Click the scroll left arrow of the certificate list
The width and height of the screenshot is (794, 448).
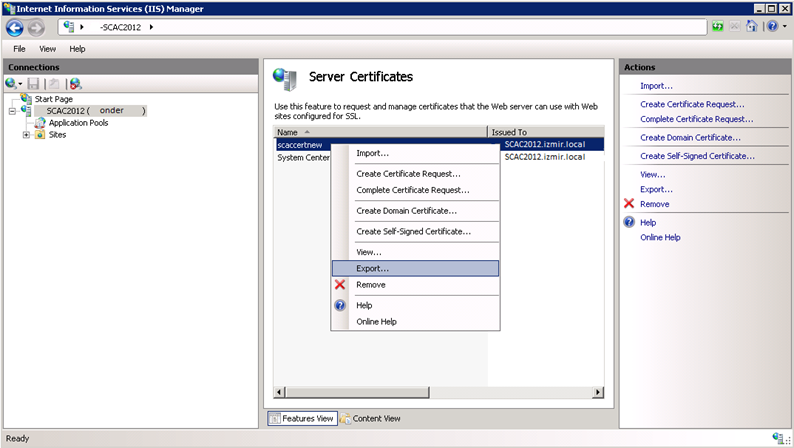click(x=280, y=392)
